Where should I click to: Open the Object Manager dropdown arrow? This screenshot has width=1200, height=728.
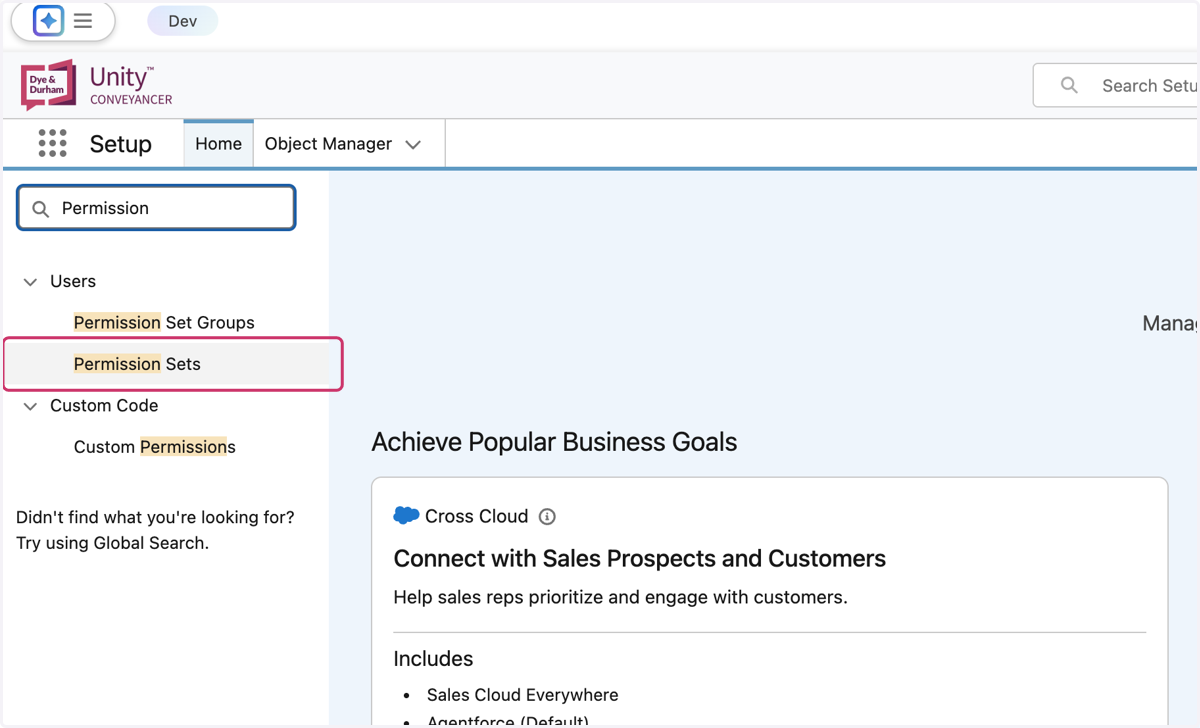point(413,145)
